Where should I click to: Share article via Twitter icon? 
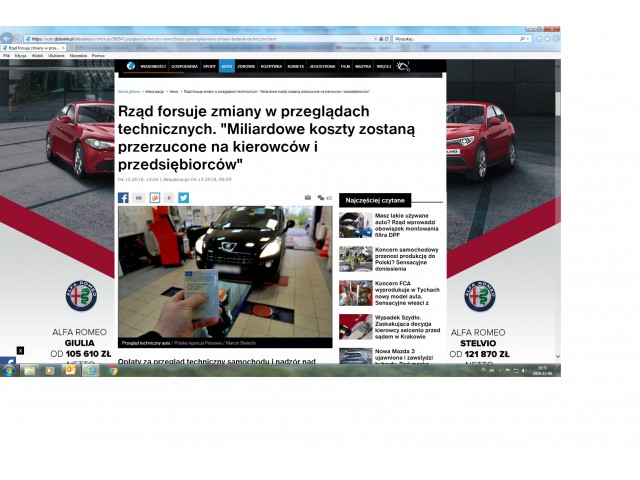(x=183, y=198)
